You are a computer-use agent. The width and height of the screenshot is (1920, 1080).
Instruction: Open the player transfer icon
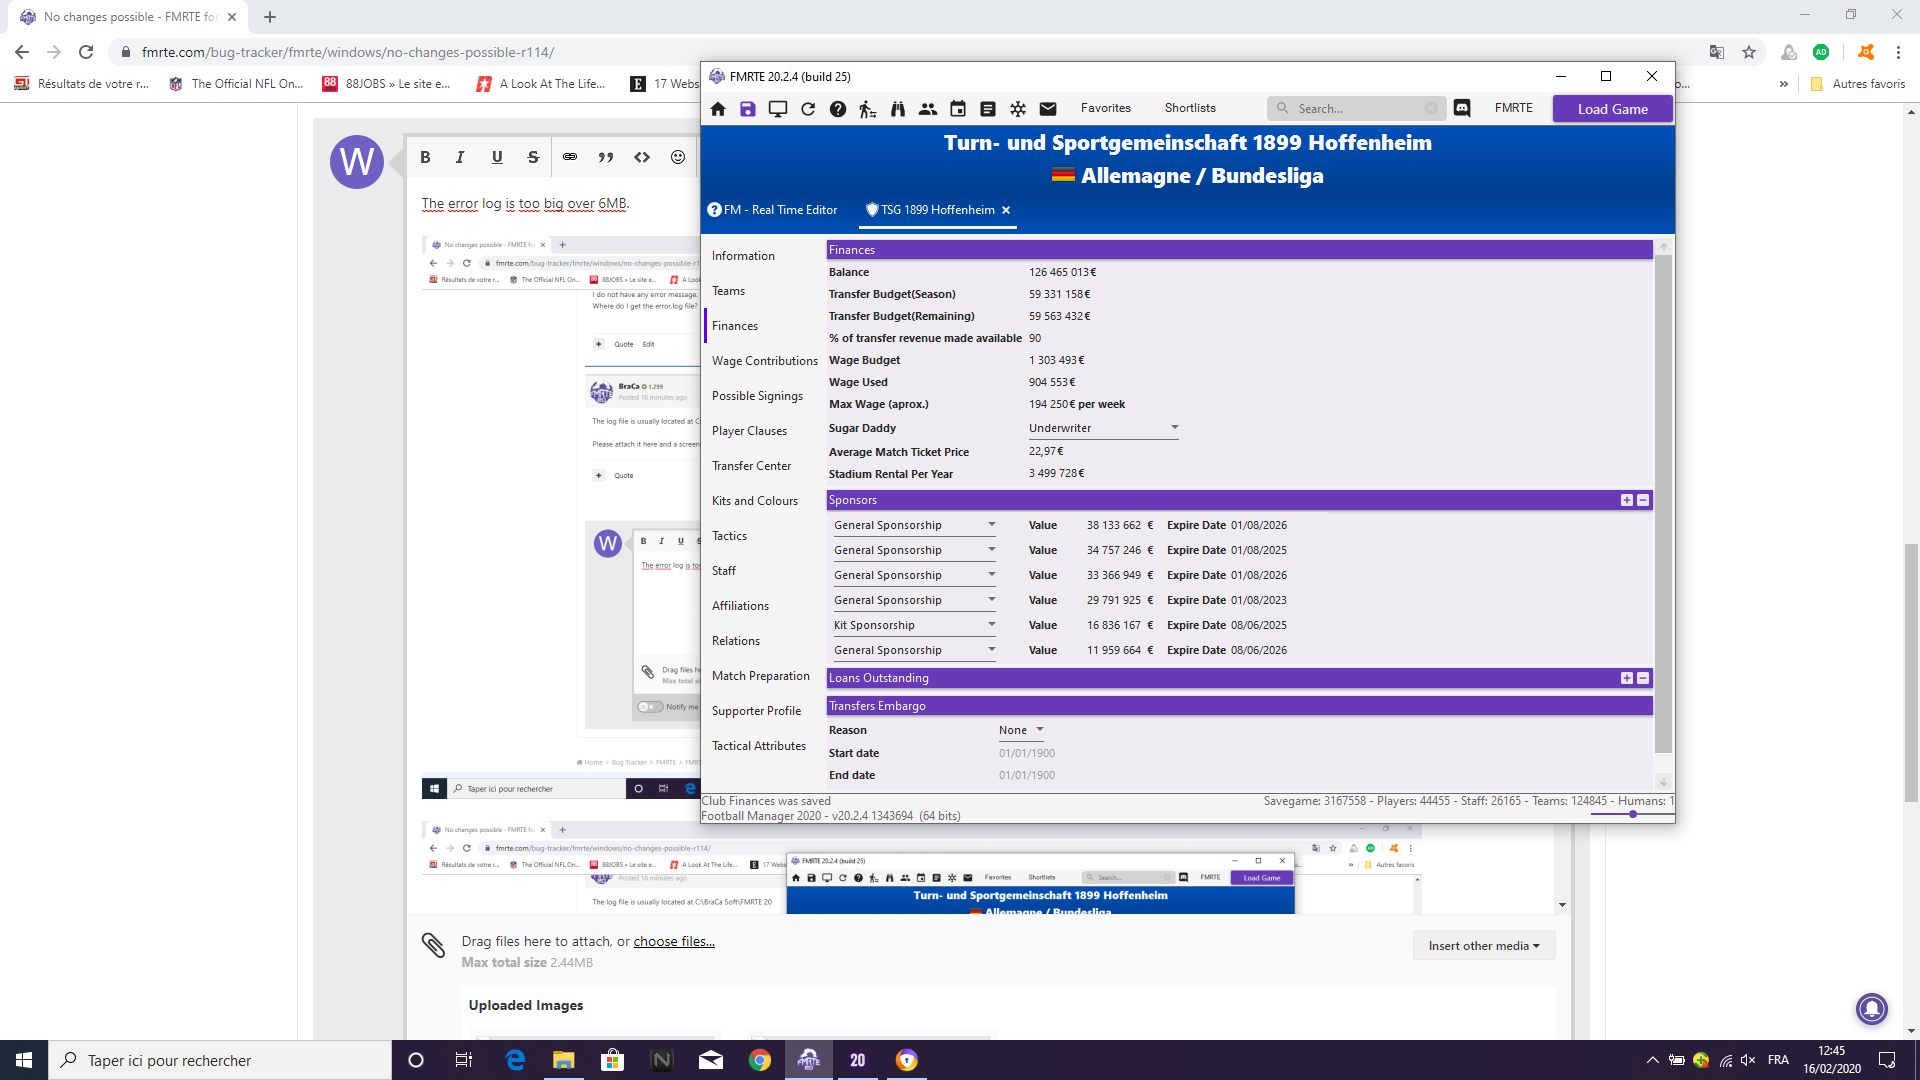click(868, 109)
